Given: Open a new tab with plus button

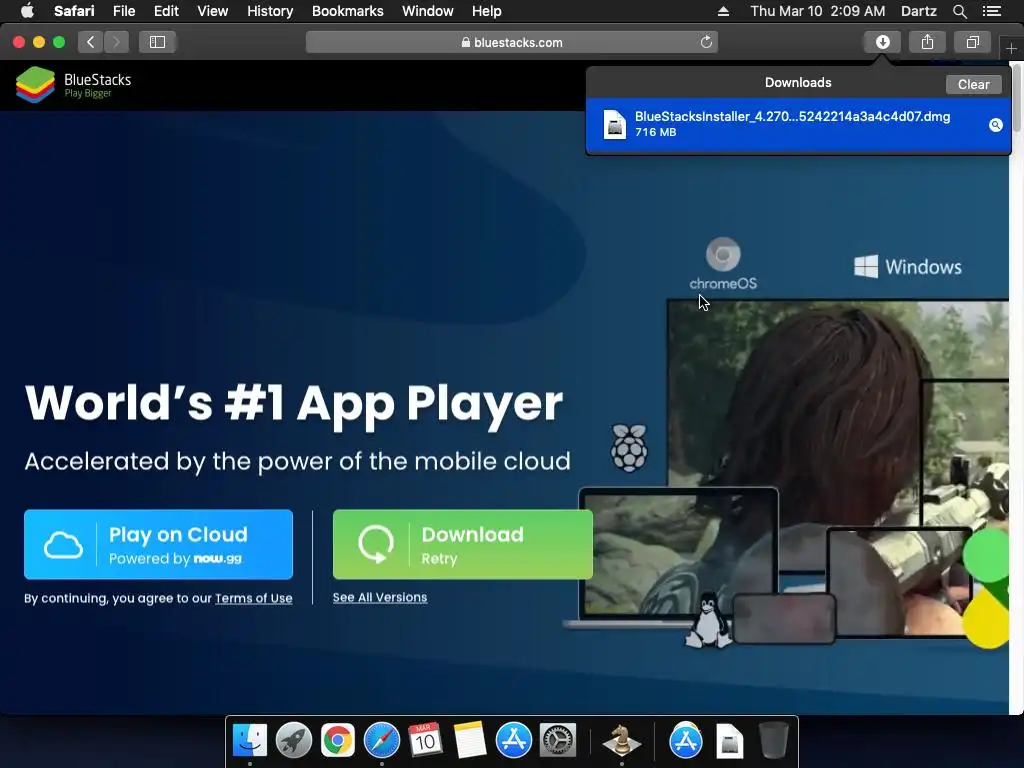Looking at the screenshot, I should 1011,48.
